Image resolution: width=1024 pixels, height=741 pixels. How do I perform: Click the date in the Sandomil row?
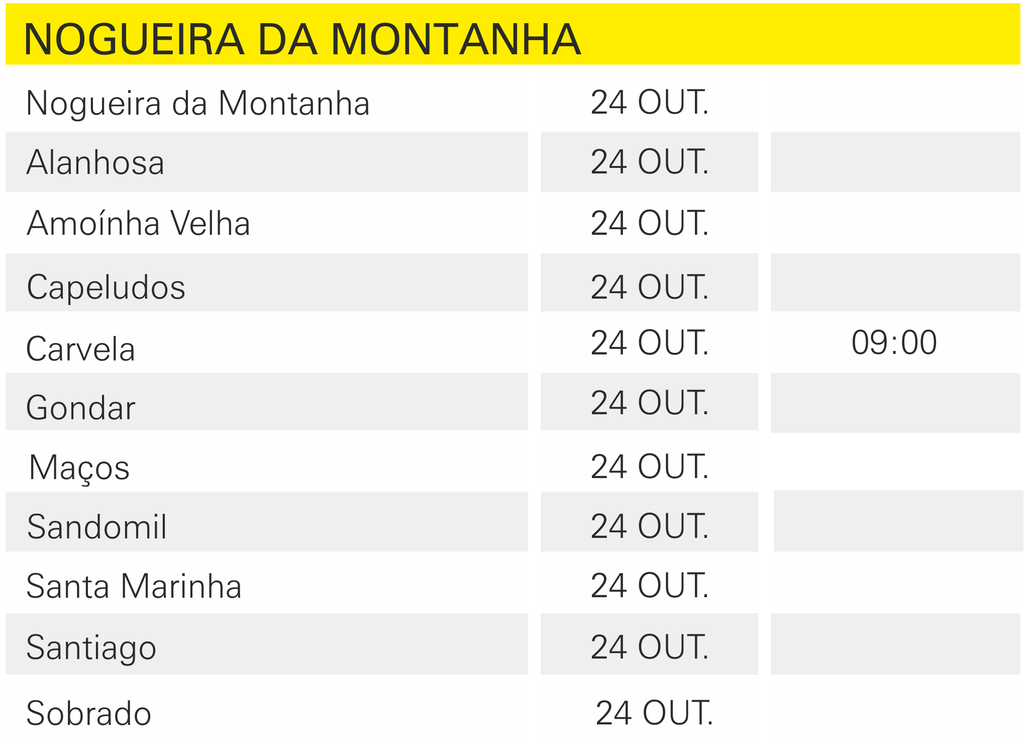649,526
